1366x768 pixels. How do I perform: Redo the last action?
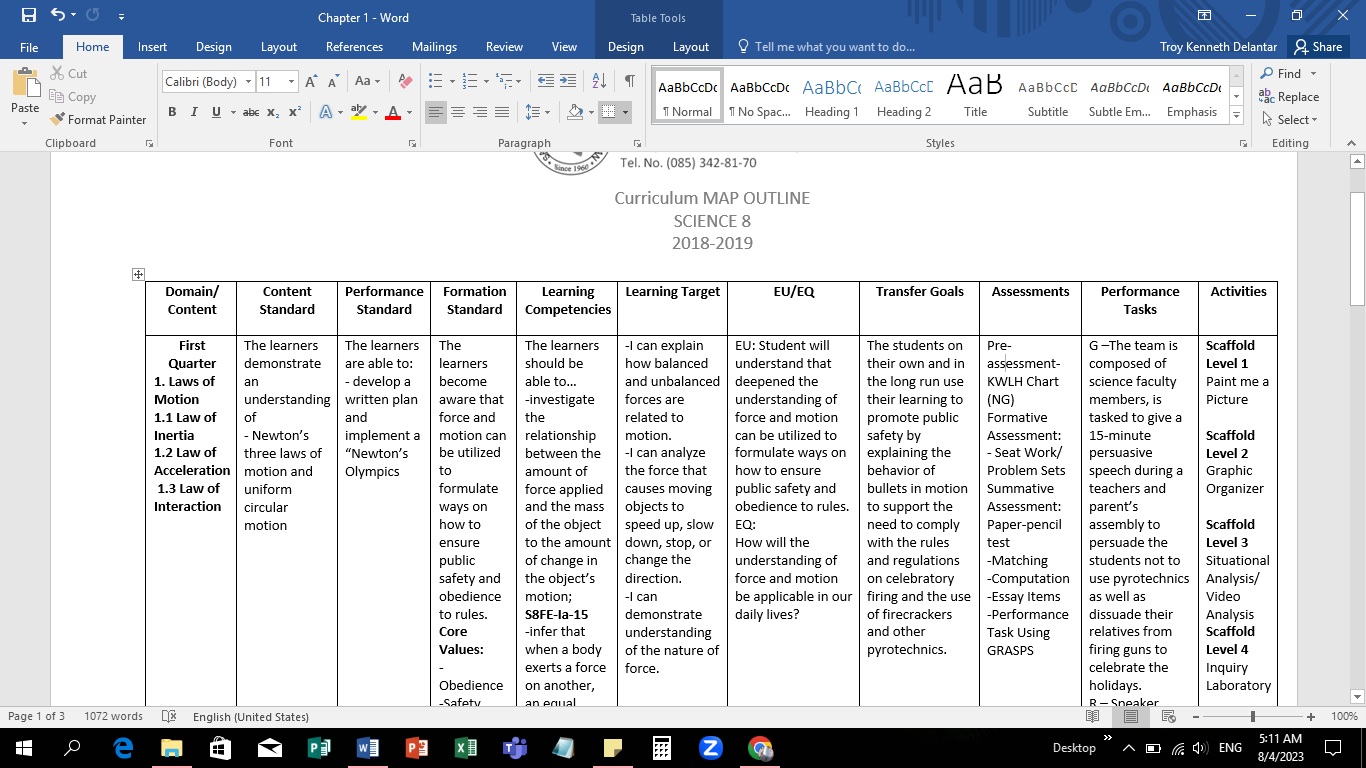[x=93, y=16]
